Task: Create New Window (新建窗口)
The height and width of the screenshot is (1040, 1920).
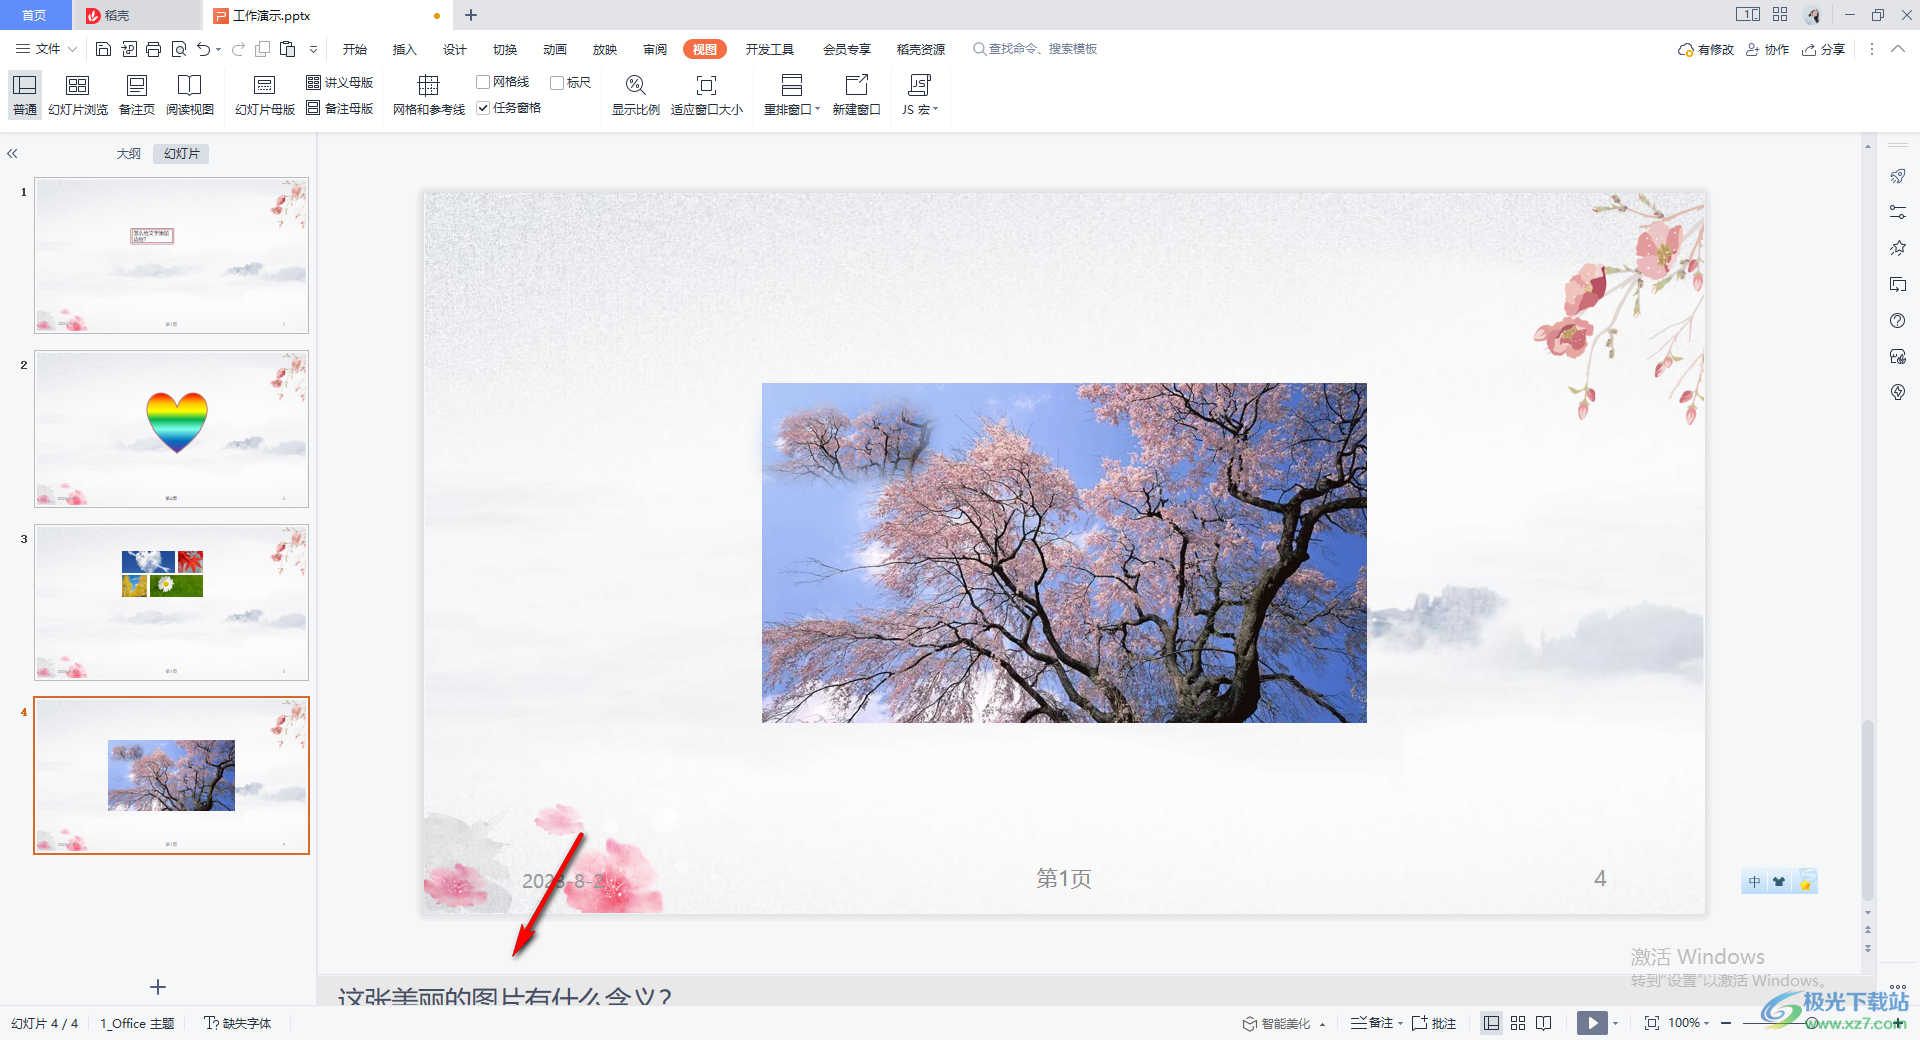Action: (x=857, y=95)
